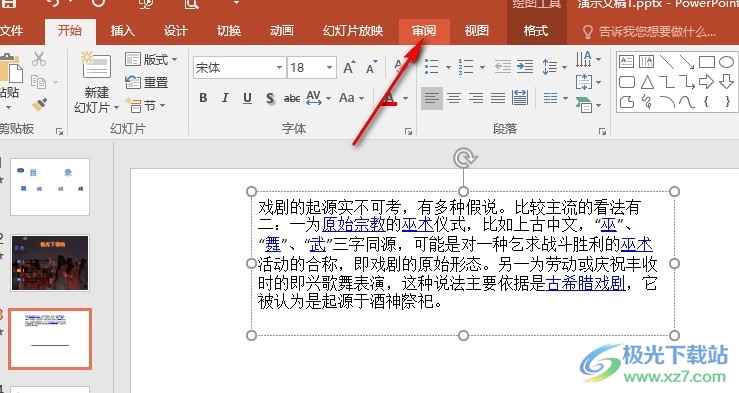Toggle center text alignment
This screenshot has height=393, width=739.
(x=454, y=98)
